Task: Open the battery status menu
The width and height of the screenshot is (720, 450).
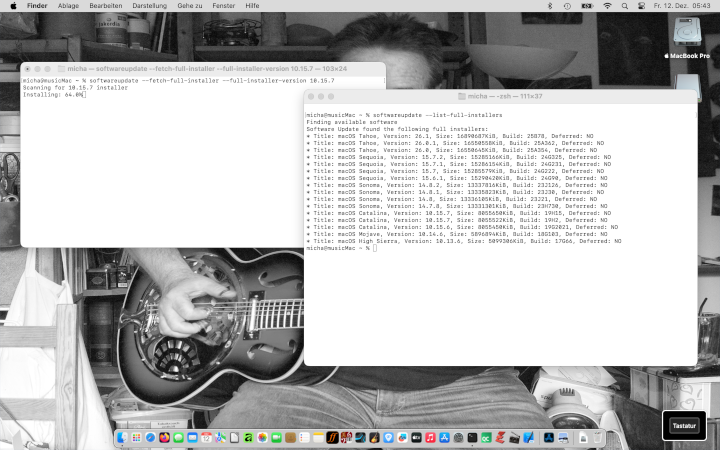Action: tap(586, 6)
